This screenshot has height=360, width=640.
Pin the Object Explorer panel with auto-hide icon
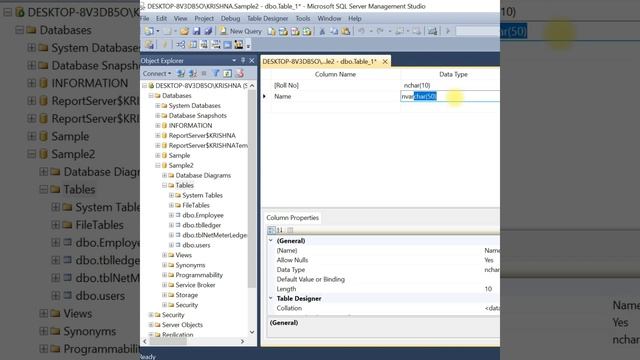[243, 60]
